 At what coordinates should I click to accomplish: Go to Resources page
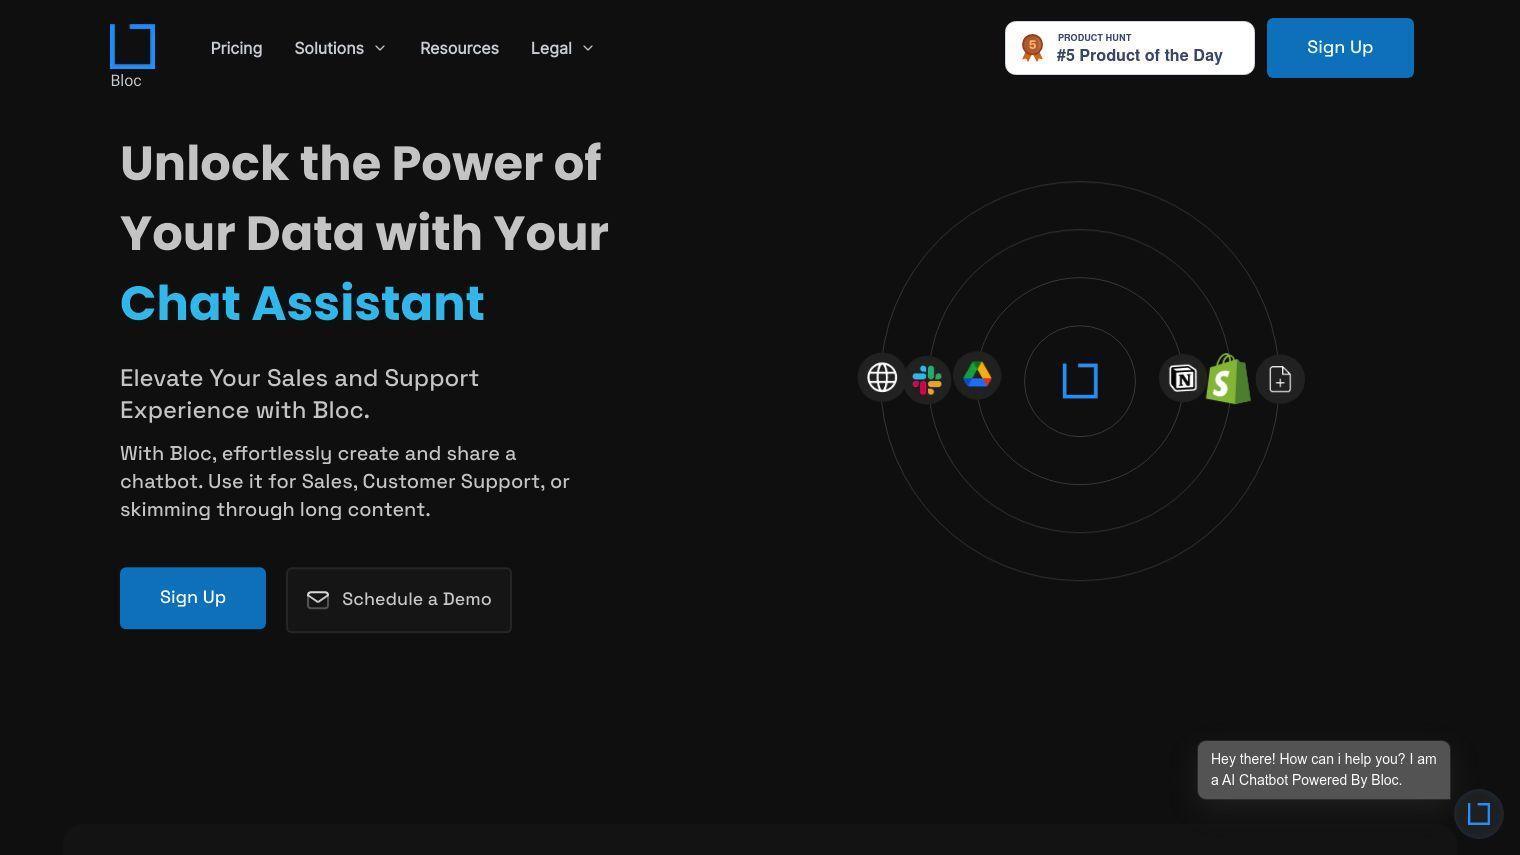coord(459,48)
